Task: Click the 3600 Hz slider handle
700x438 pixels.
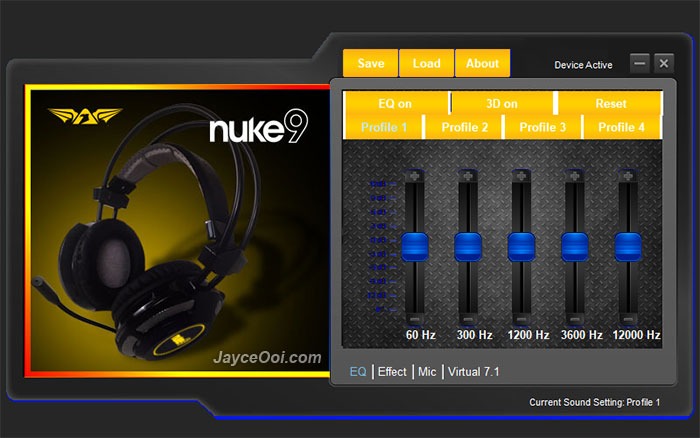Action: click(575, 246)
